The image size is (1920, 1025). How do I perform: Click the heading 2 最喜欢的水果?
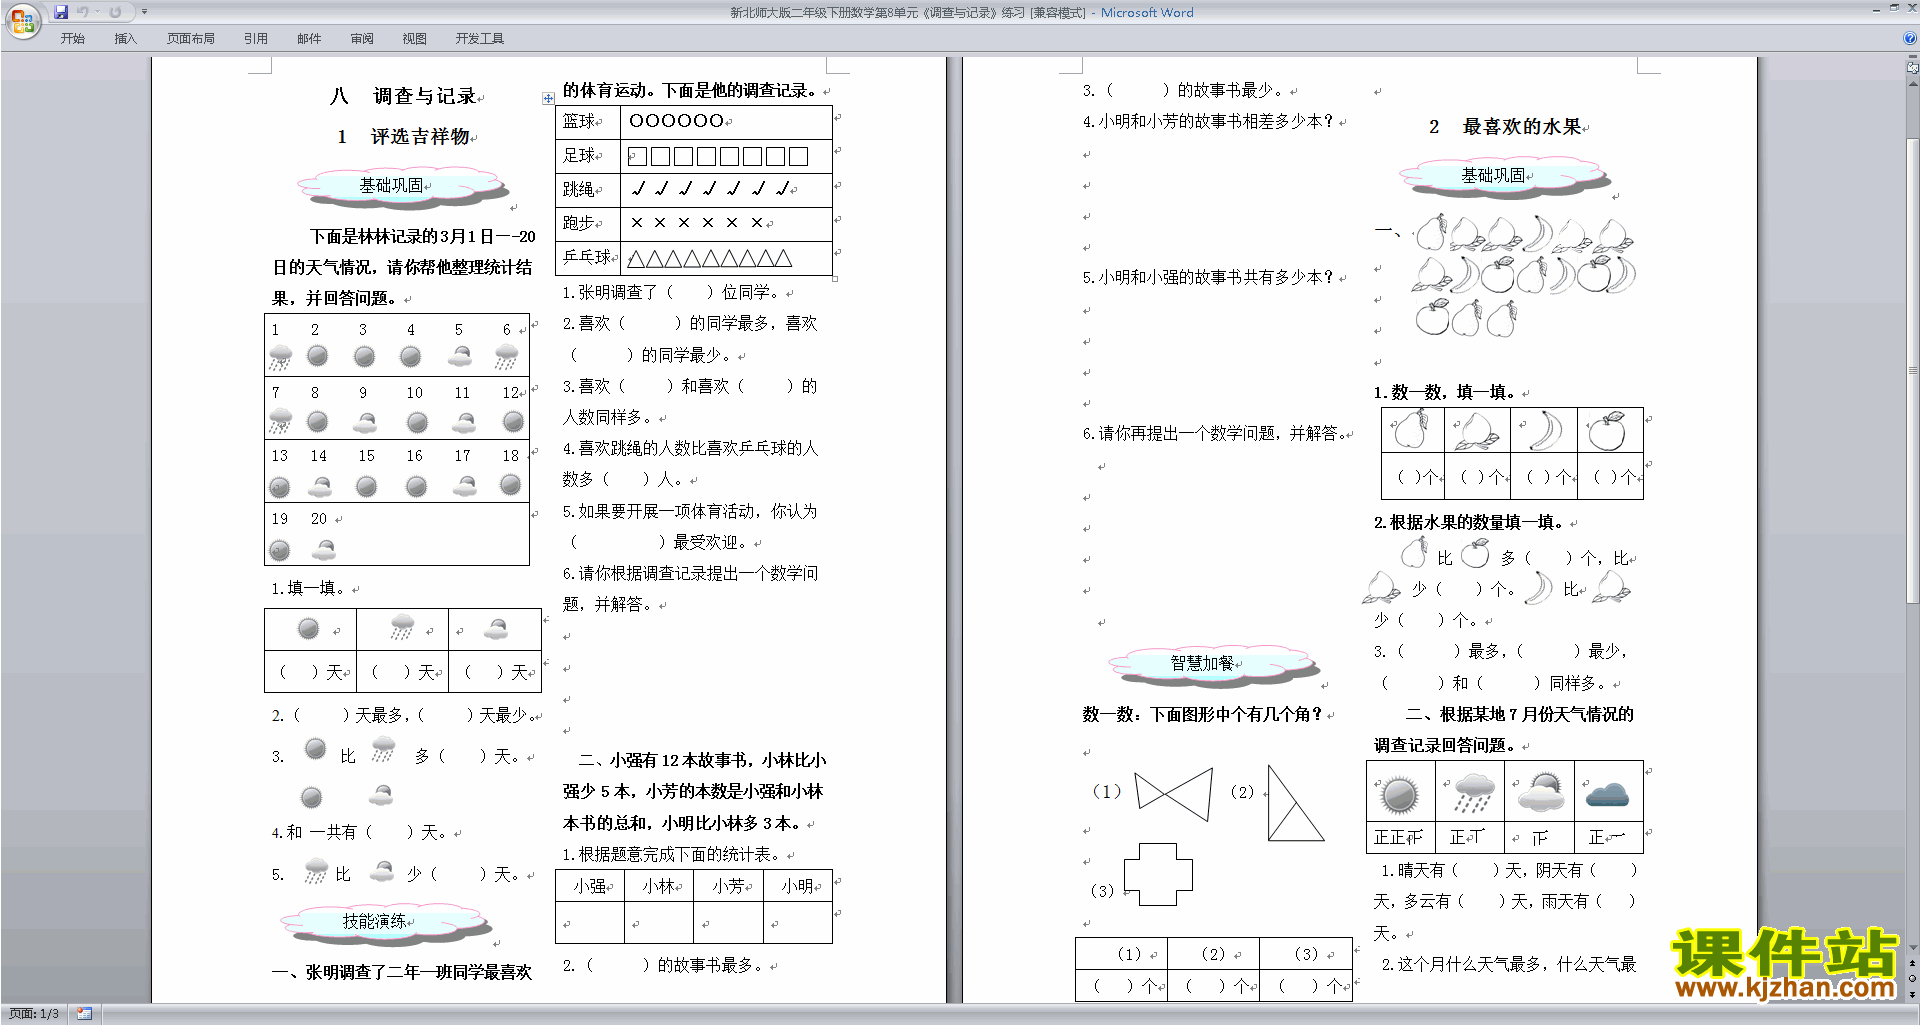tap(1506, 127)
